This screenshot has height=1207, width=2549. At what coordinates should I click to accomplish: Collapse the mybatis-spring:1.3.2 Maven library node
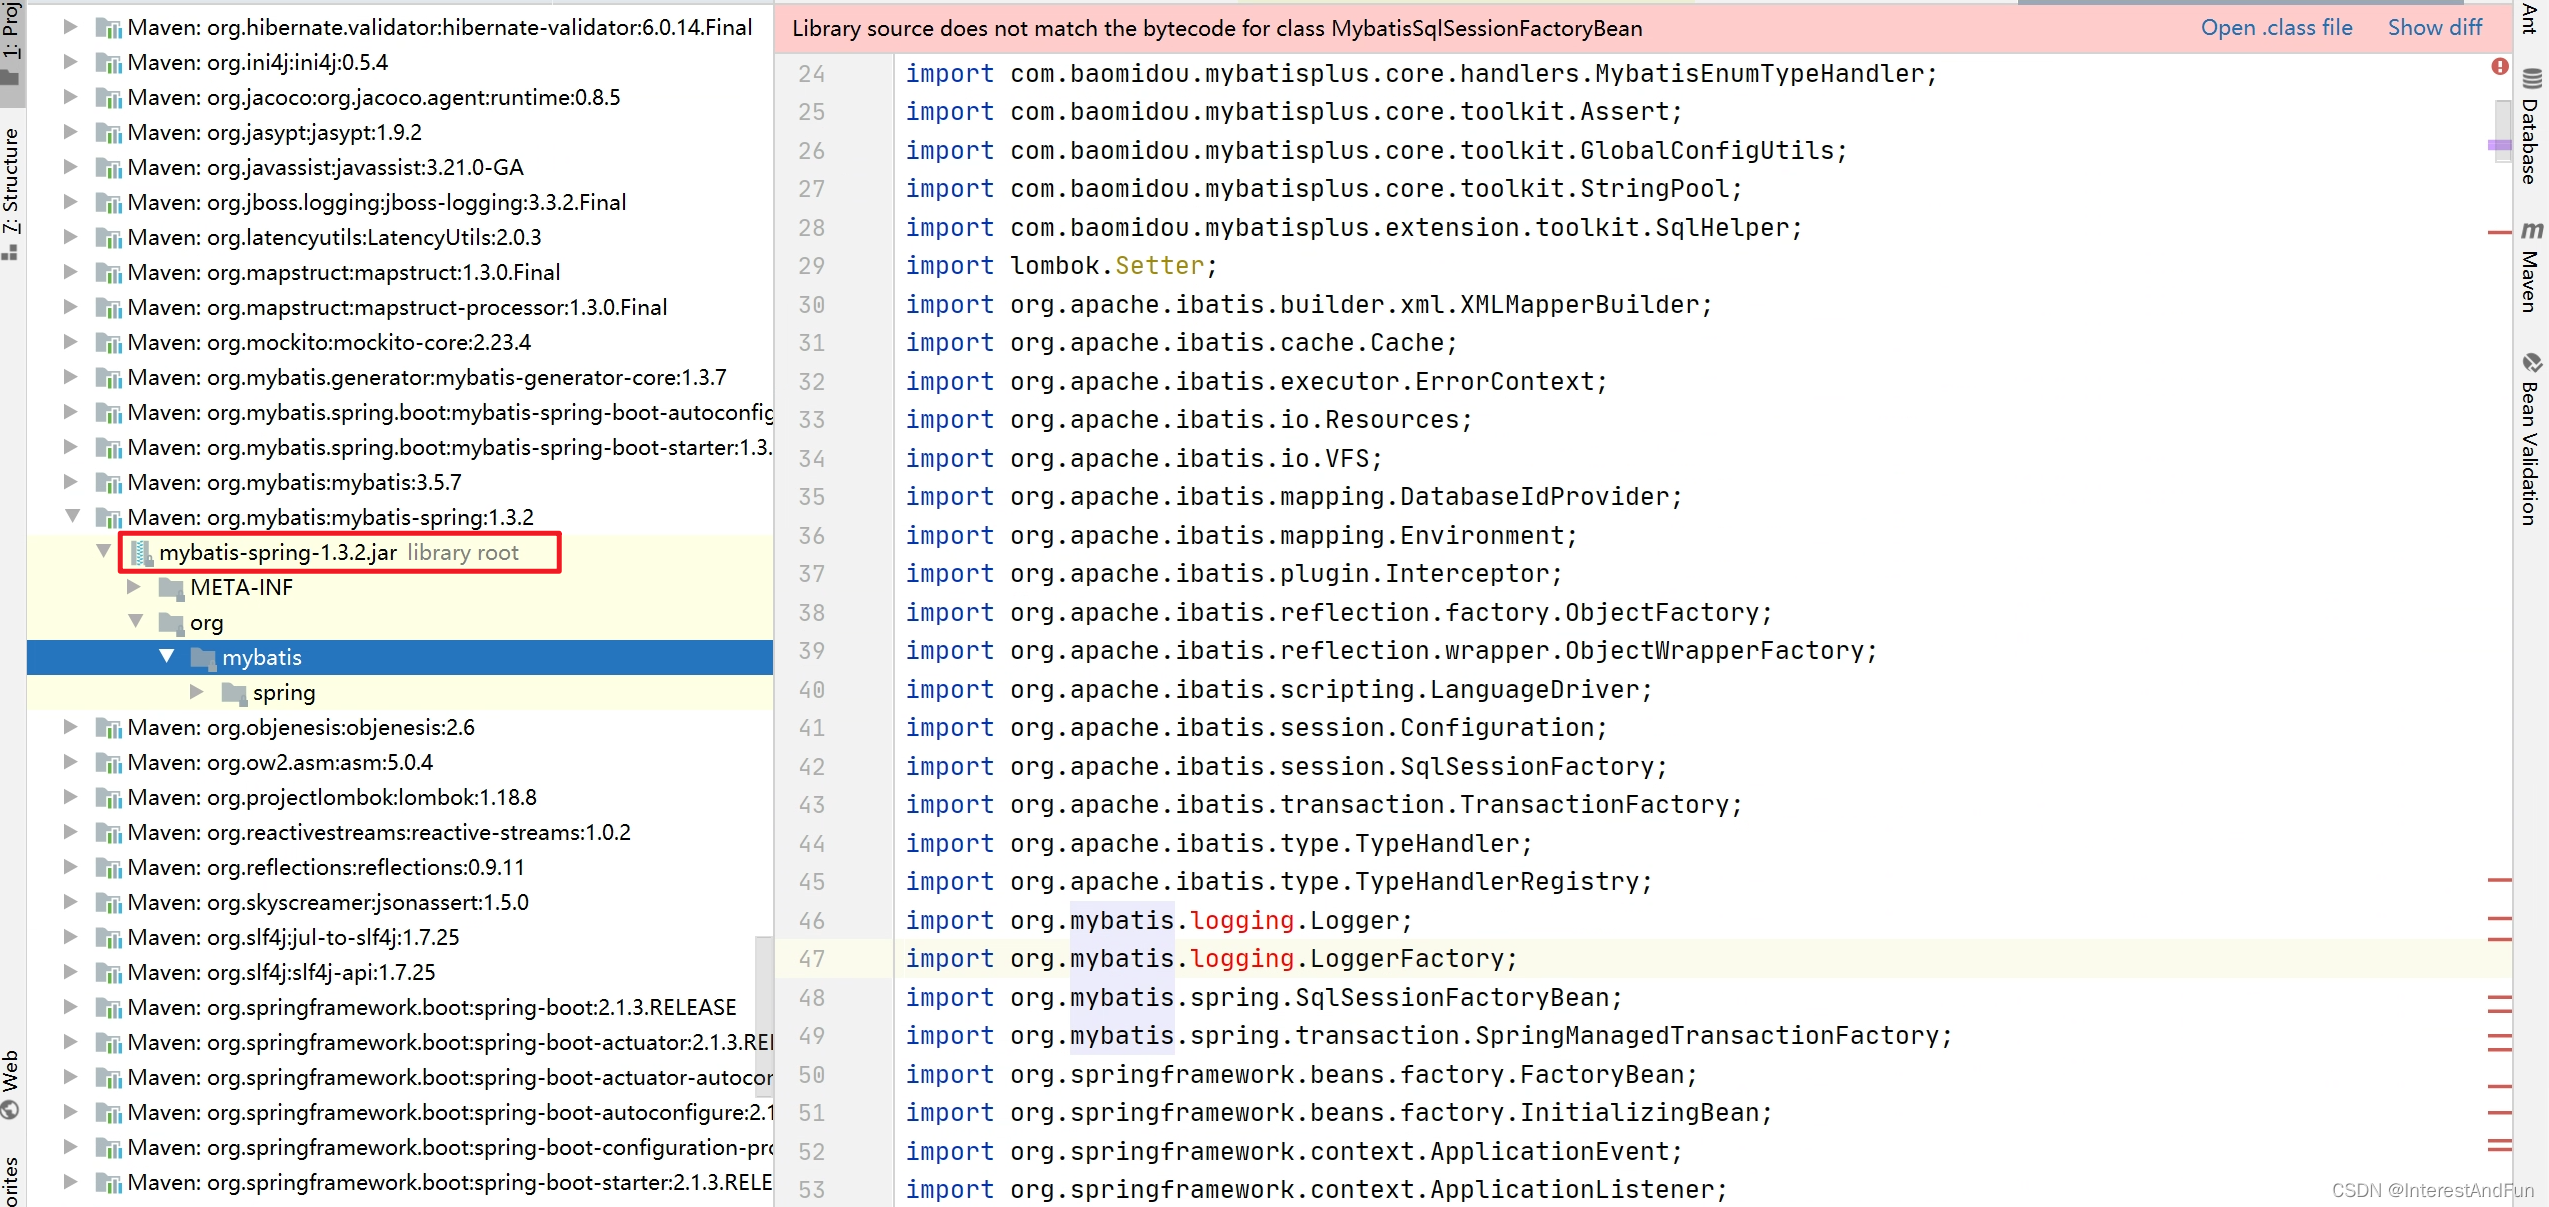pos(72,516)
